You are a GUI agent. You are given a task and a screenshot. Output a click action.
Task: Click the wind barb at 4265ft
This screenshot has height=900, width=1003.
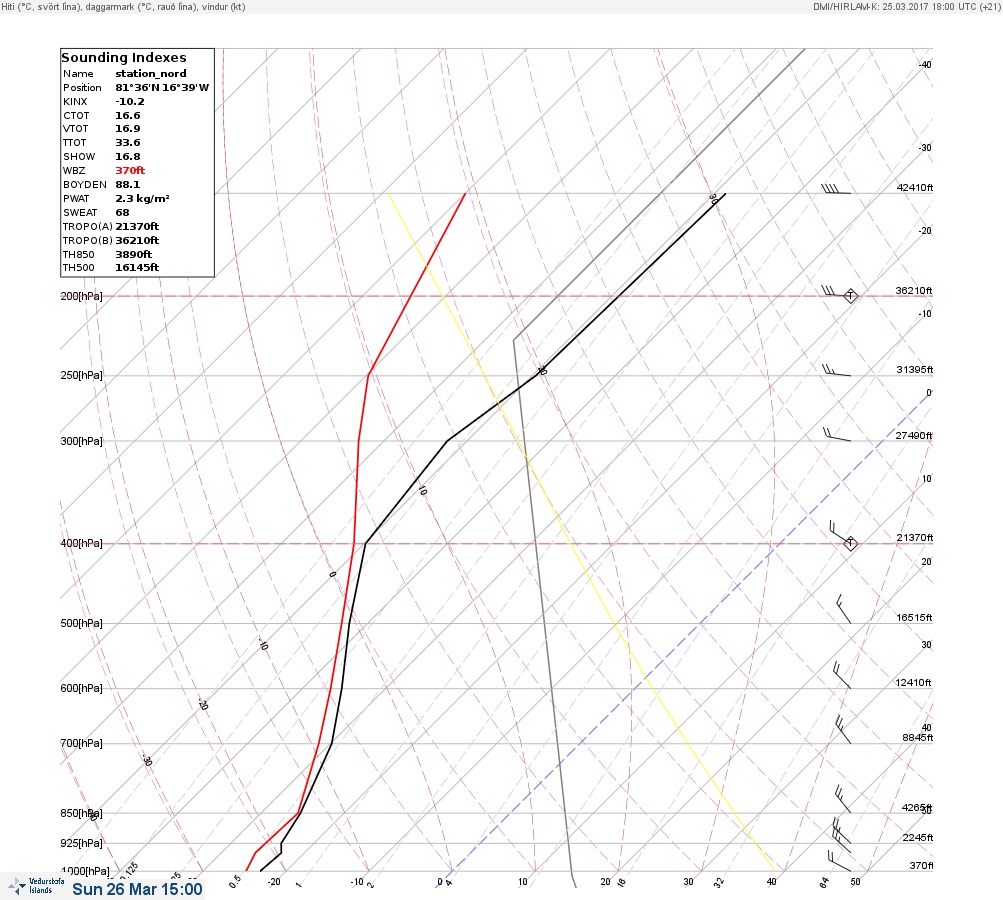pos(843,800)
